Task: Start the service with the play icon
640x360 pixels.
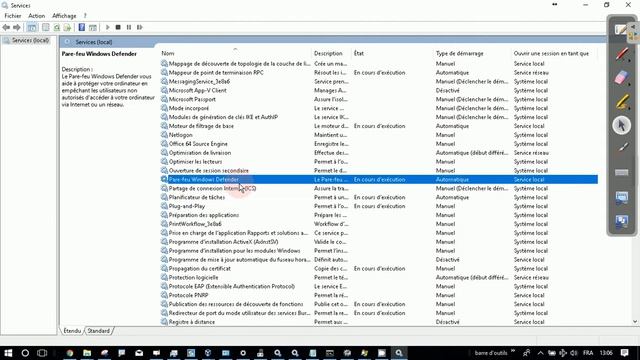Action: coord(108,27)
